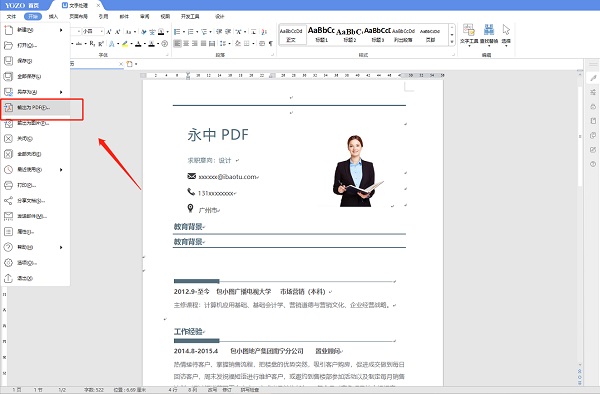Apply the Heading 1 style
This screenshot has height=394, width=600.
321,34
